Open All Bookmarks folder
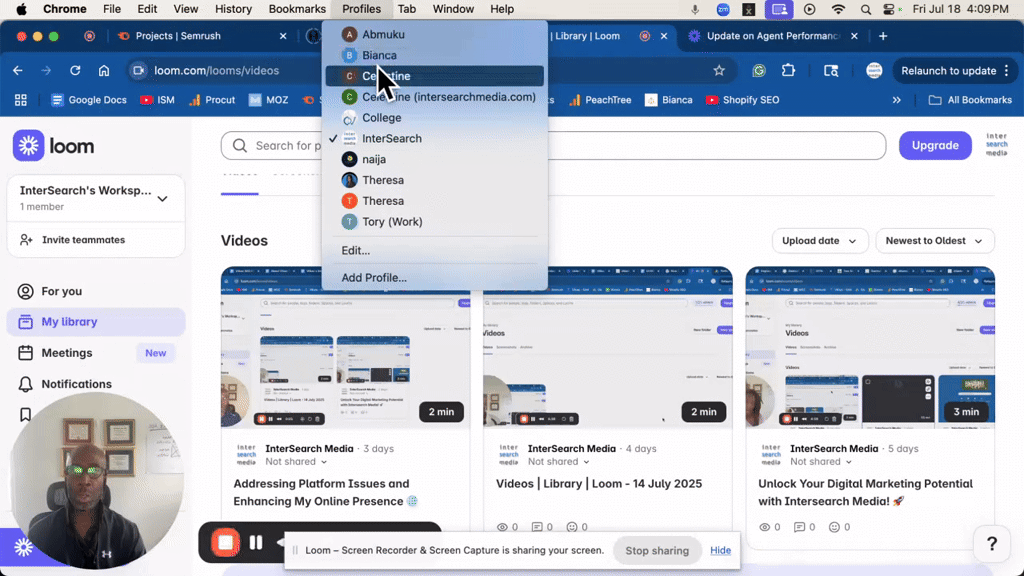Viewport: 1024px width, 576px height. coord(970,100)
